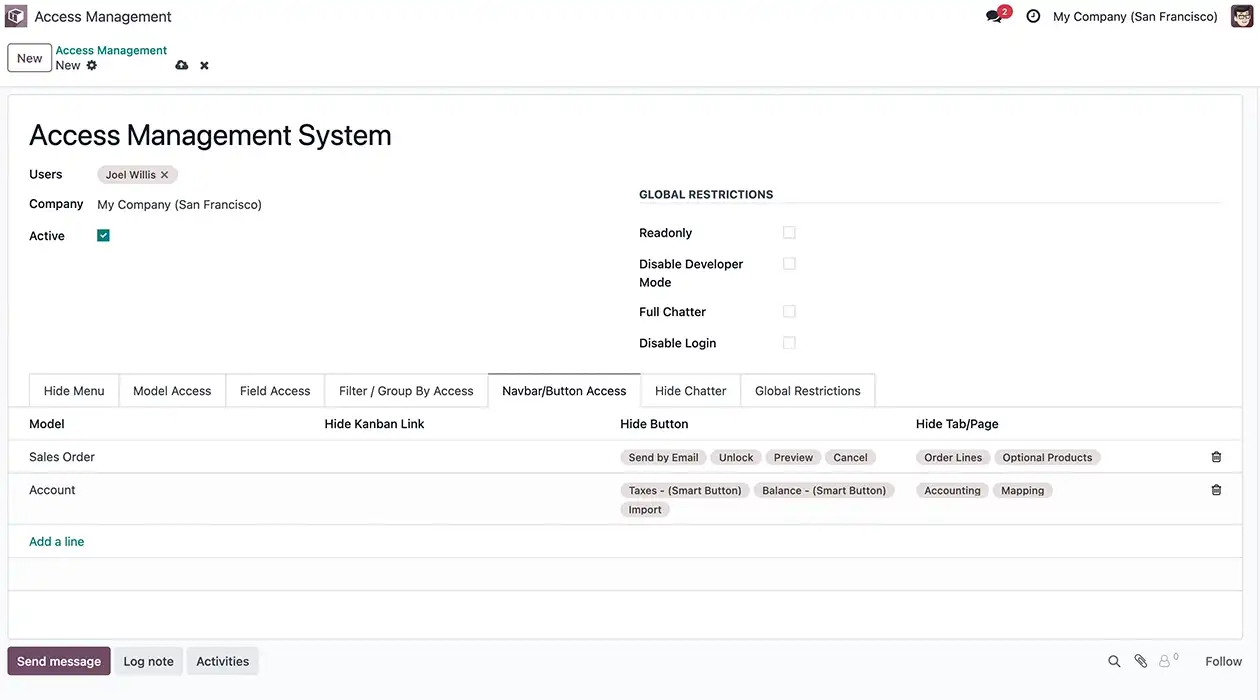Image resolution: width=1260 pixels, height=700 pixels.
Task: Click Add a line below Account
Action: pos(56,541)
